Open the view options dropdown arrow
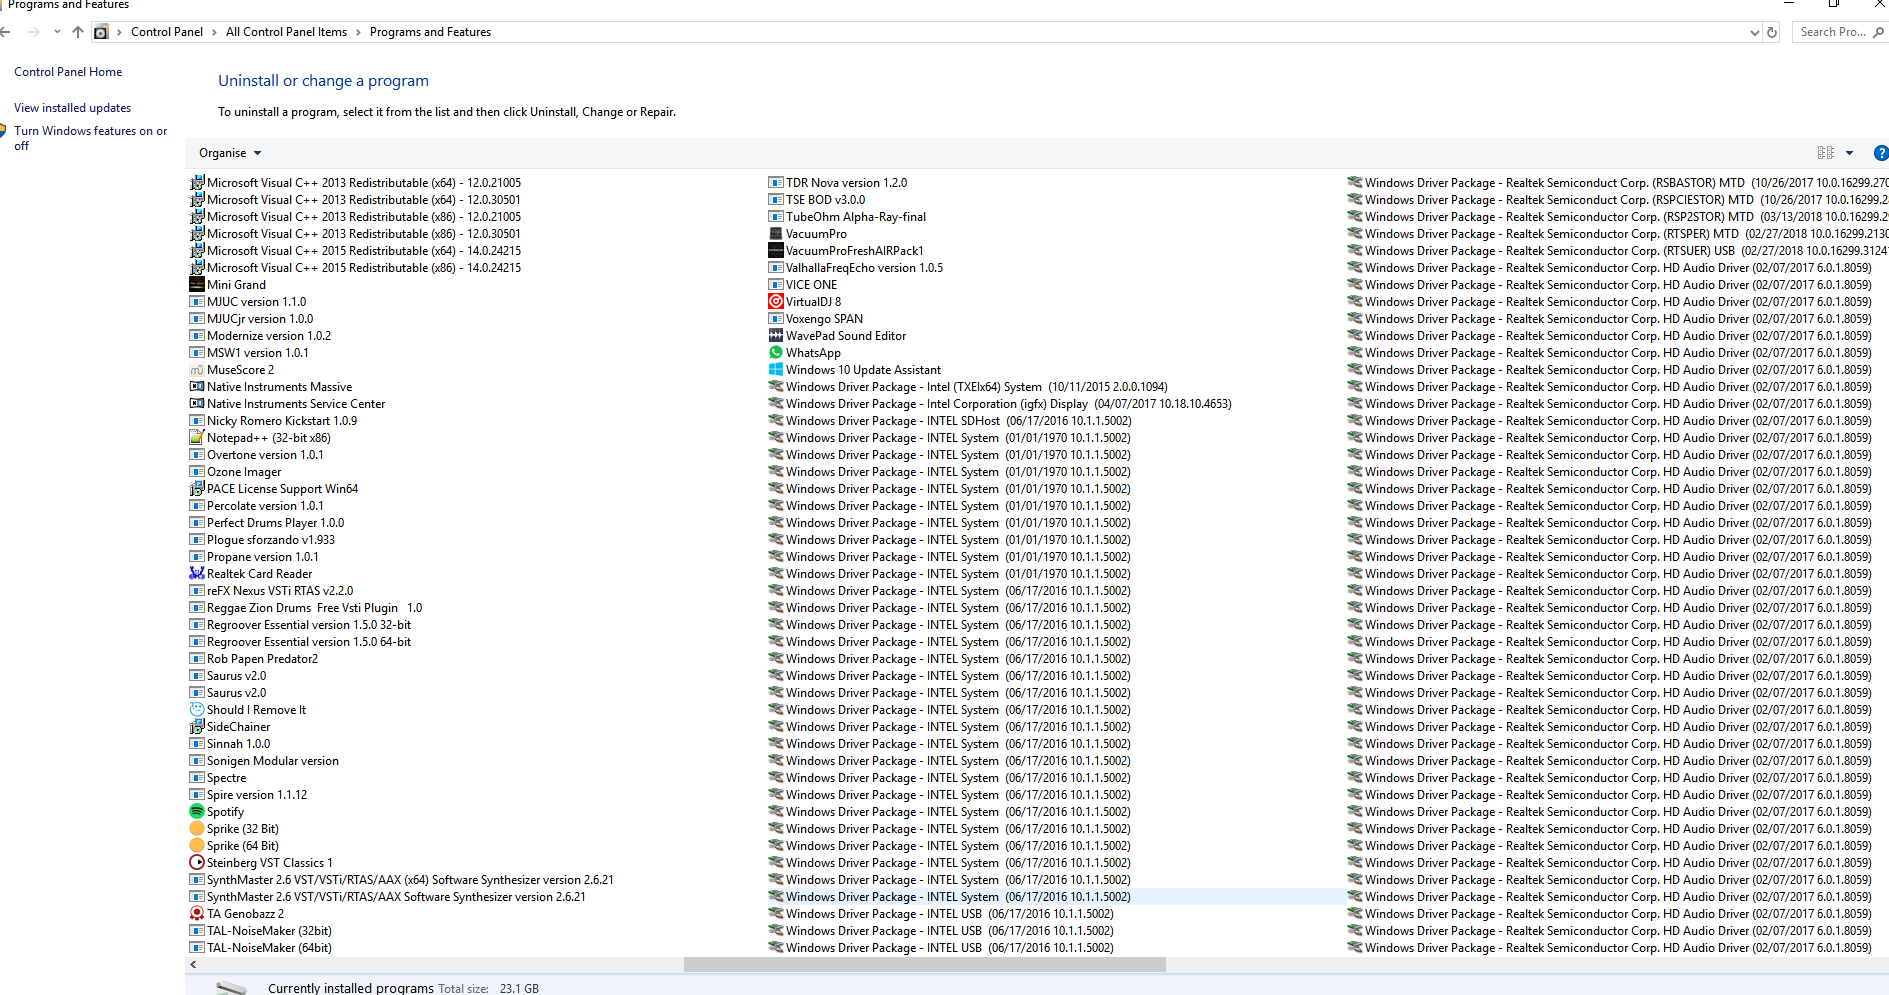 coord(1850,153)
